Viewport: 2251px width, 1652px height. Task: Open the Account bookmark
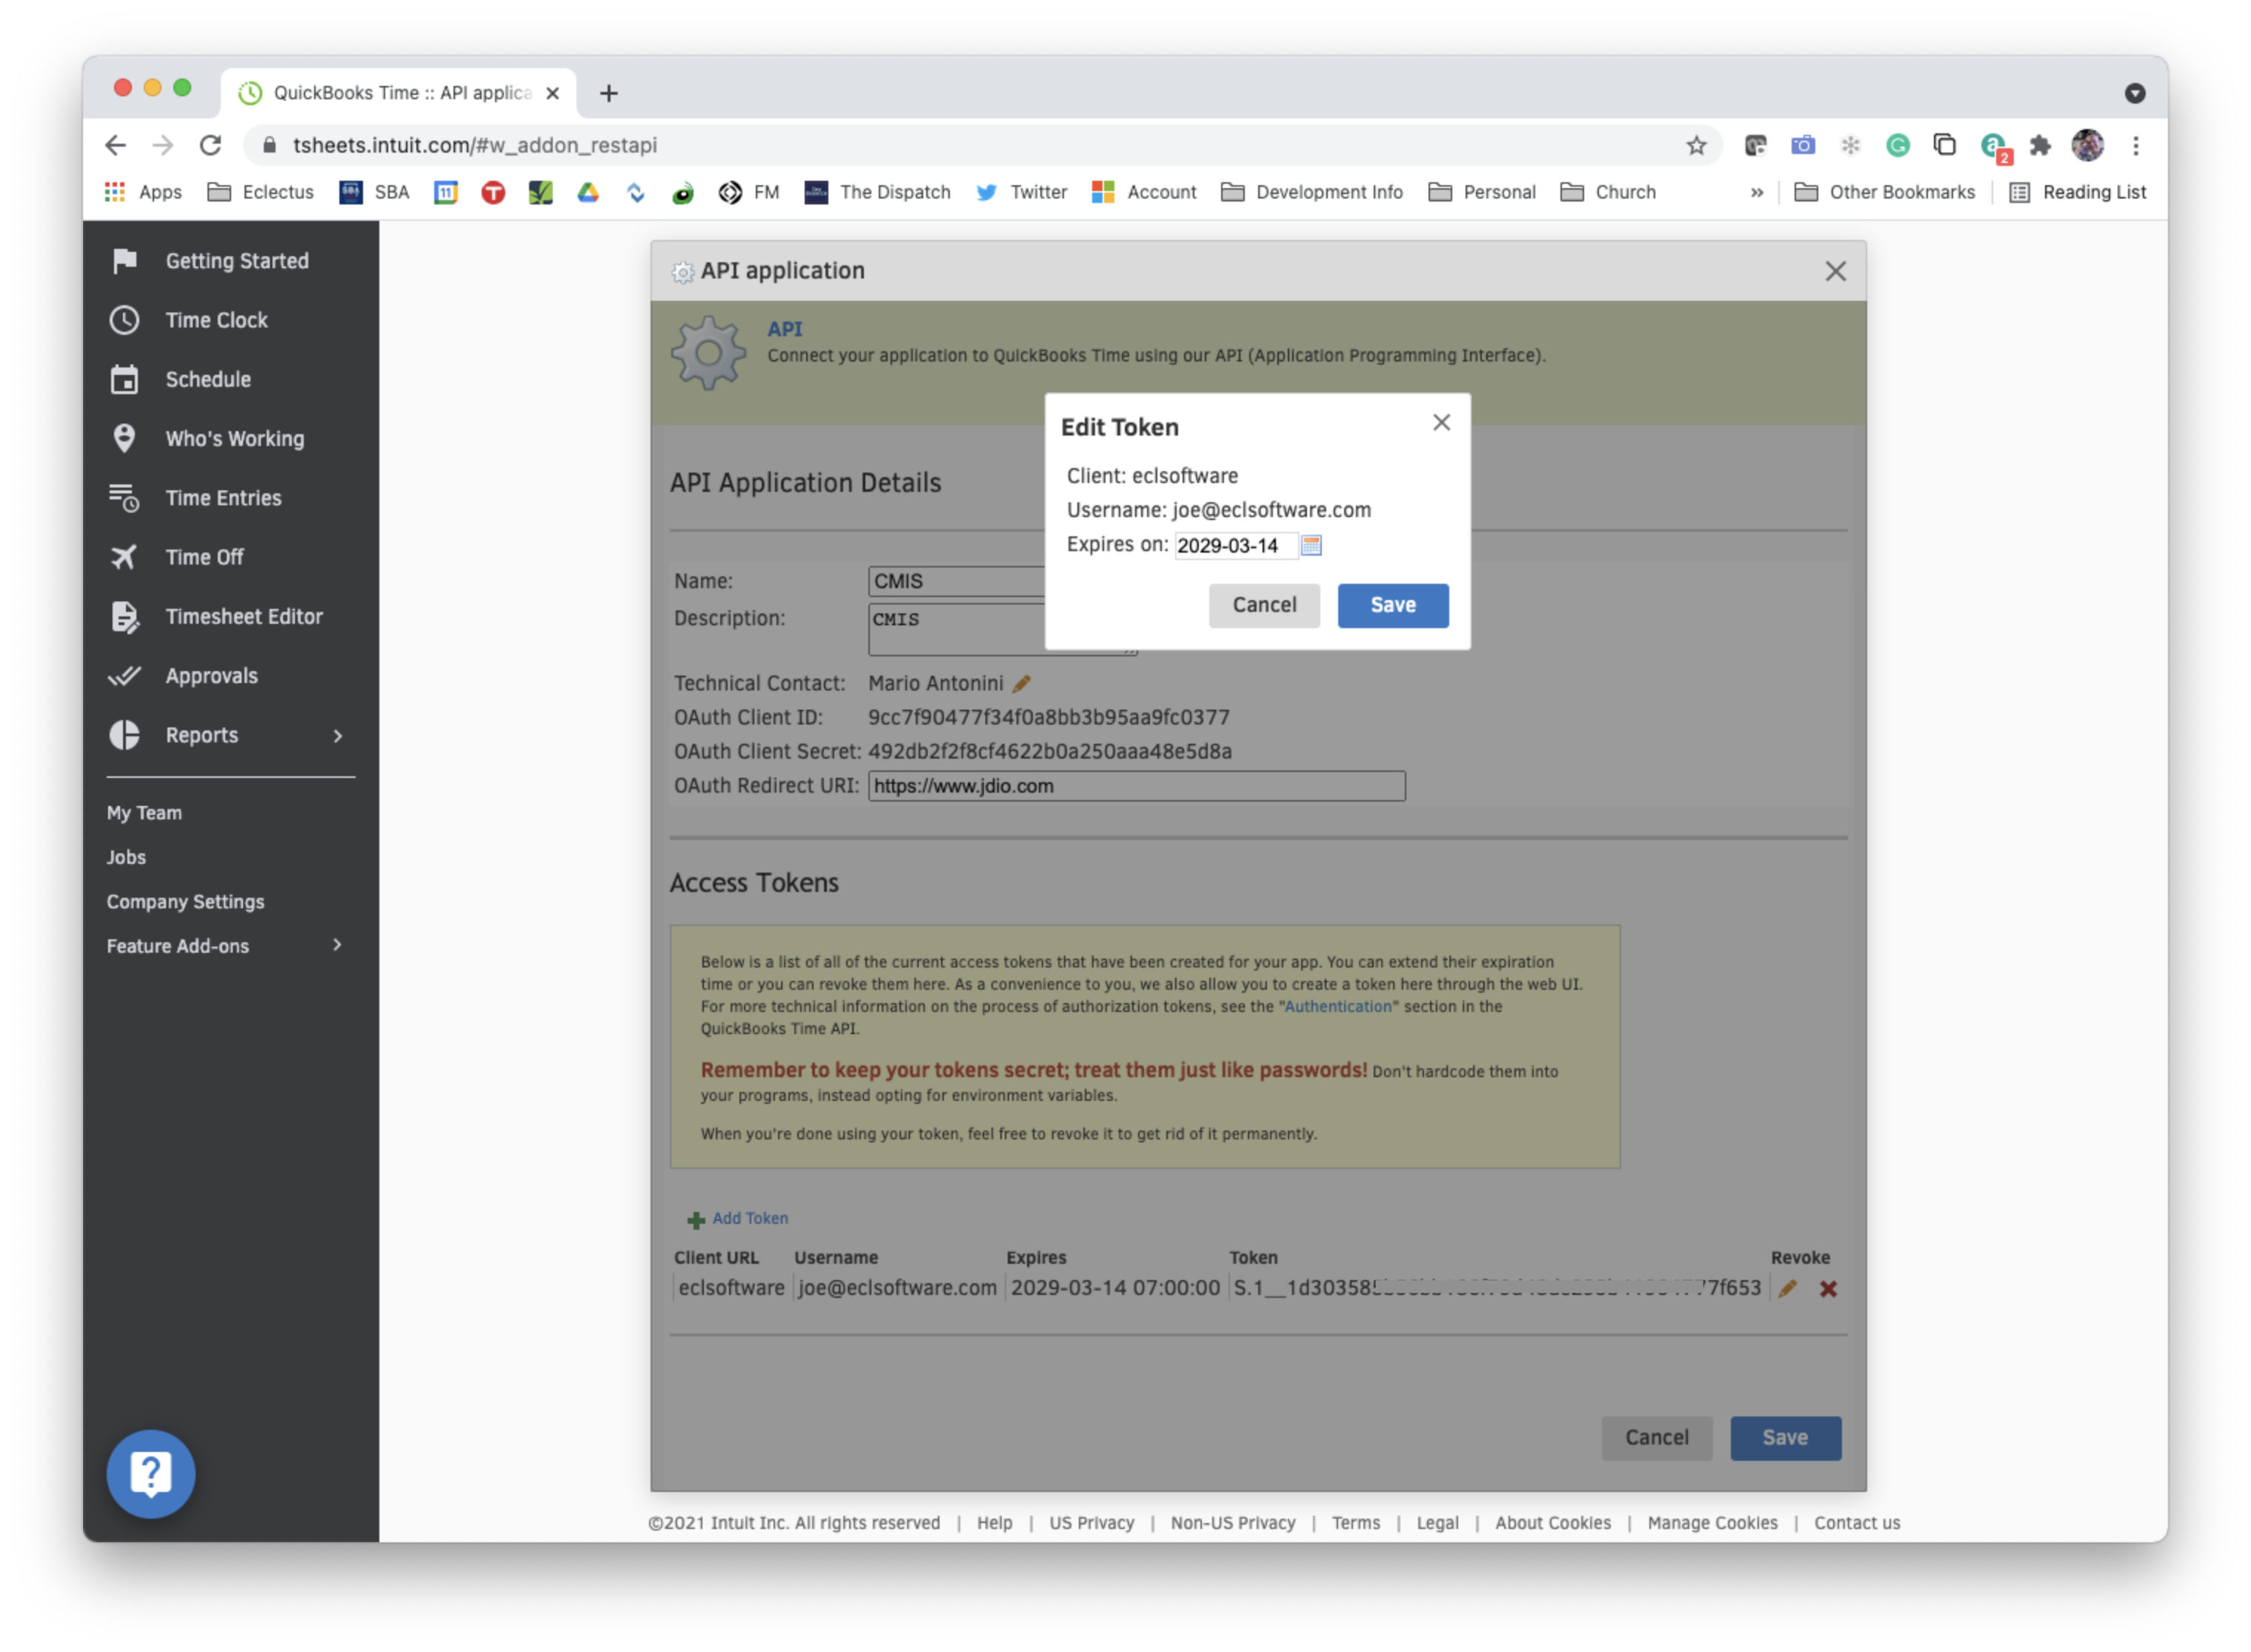(1143, 192)
